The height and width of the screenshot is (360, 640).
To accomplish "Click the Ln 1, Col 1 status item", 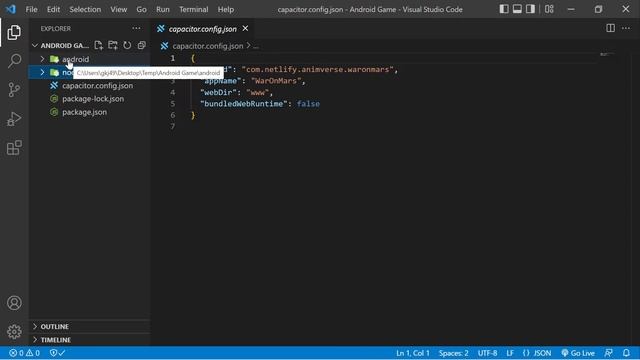I will pyautogui.click(x=413, y=353).
